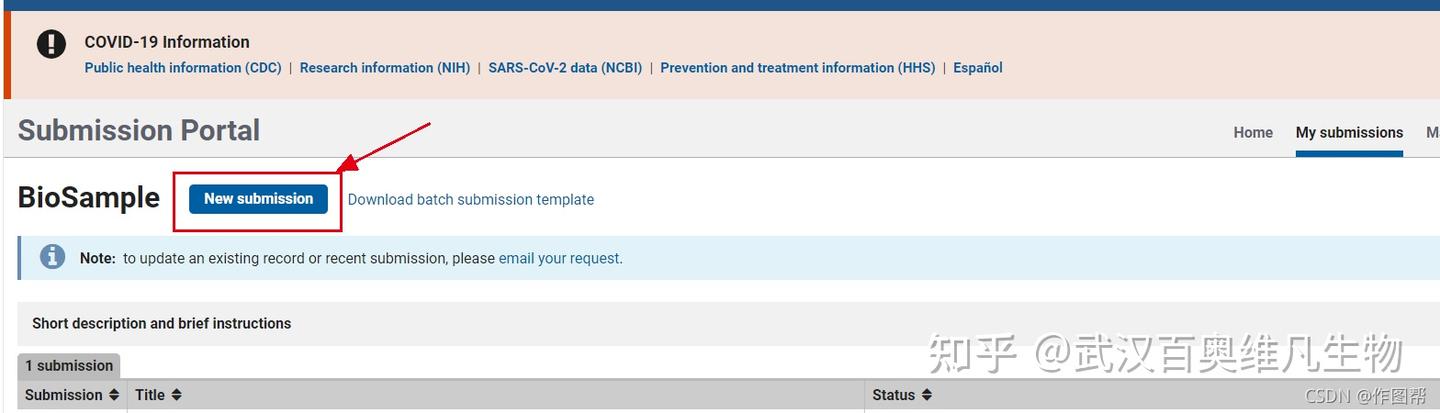The width and height of the screenshot is (1440, 413).
Task: Sort by Submission column arrows
Action: 114,395
